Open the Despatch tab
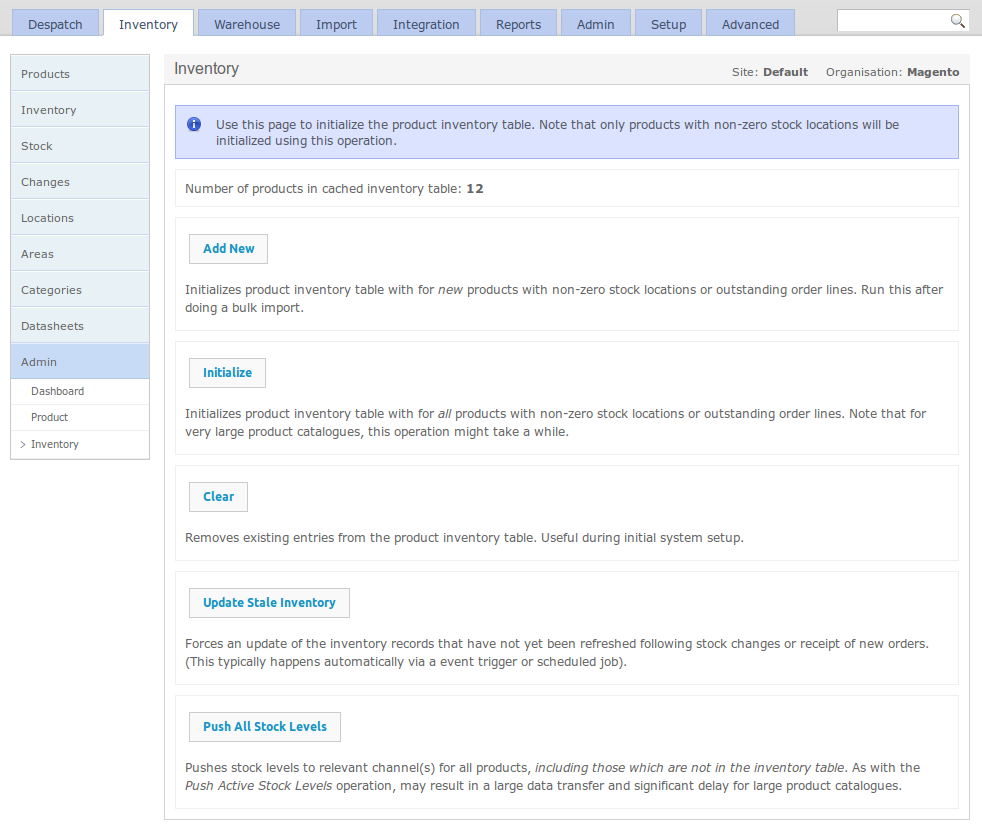The height and width of the screenshot is (826, 982). 56,24
